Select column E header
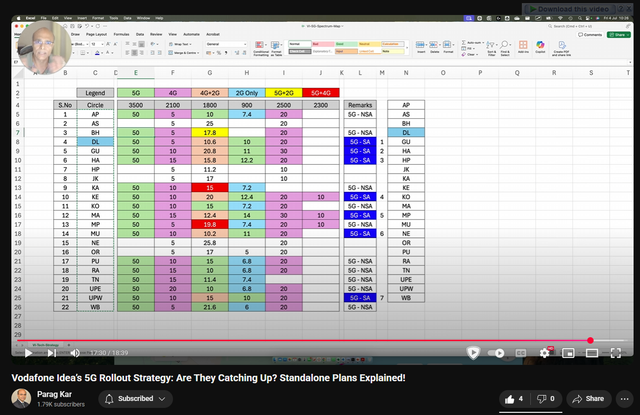The width and height of the screenshot is (640, 415). 136,73
